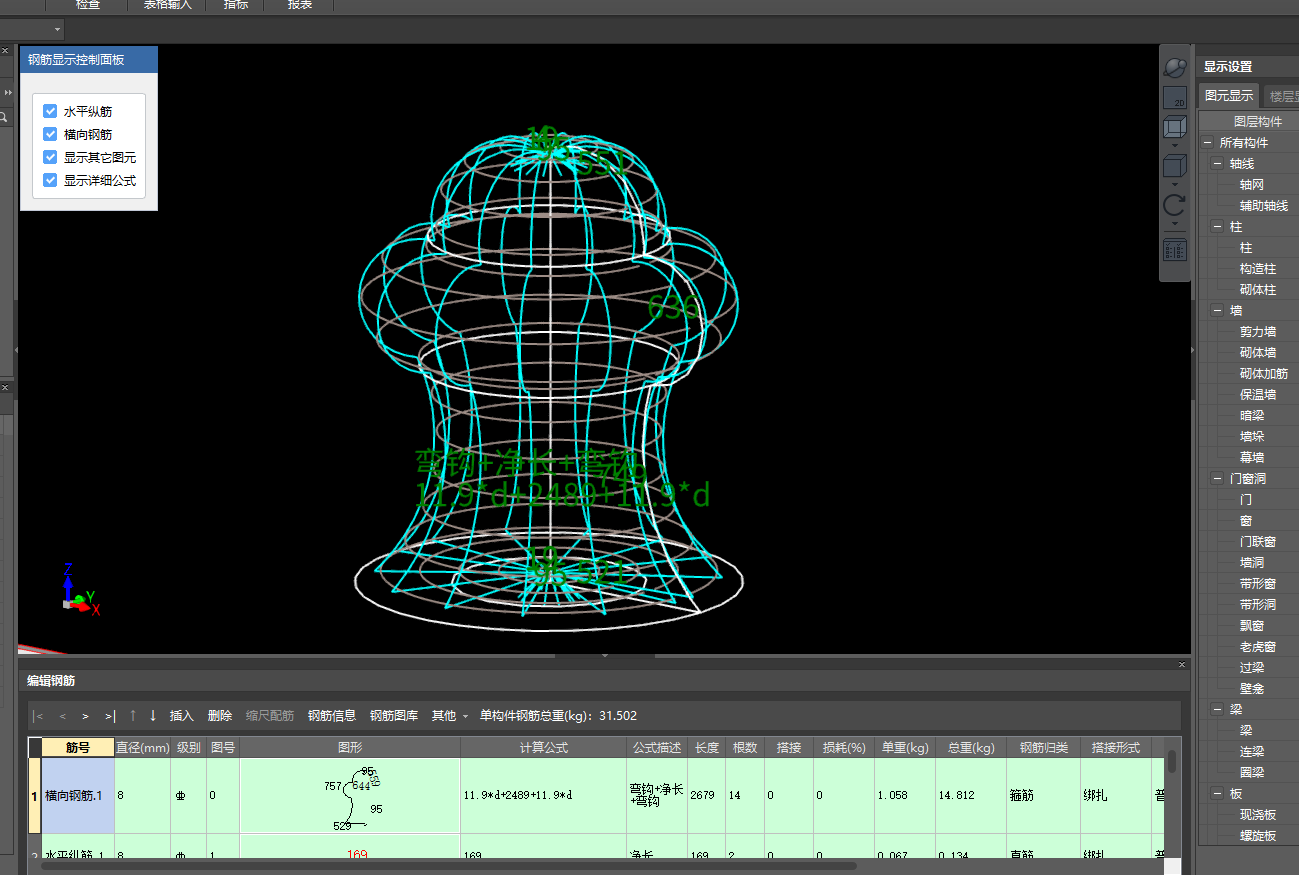Collapse the panel via center splitter arrow
The width and height of the screenshot is (1299, 875).
pos(604,656)
